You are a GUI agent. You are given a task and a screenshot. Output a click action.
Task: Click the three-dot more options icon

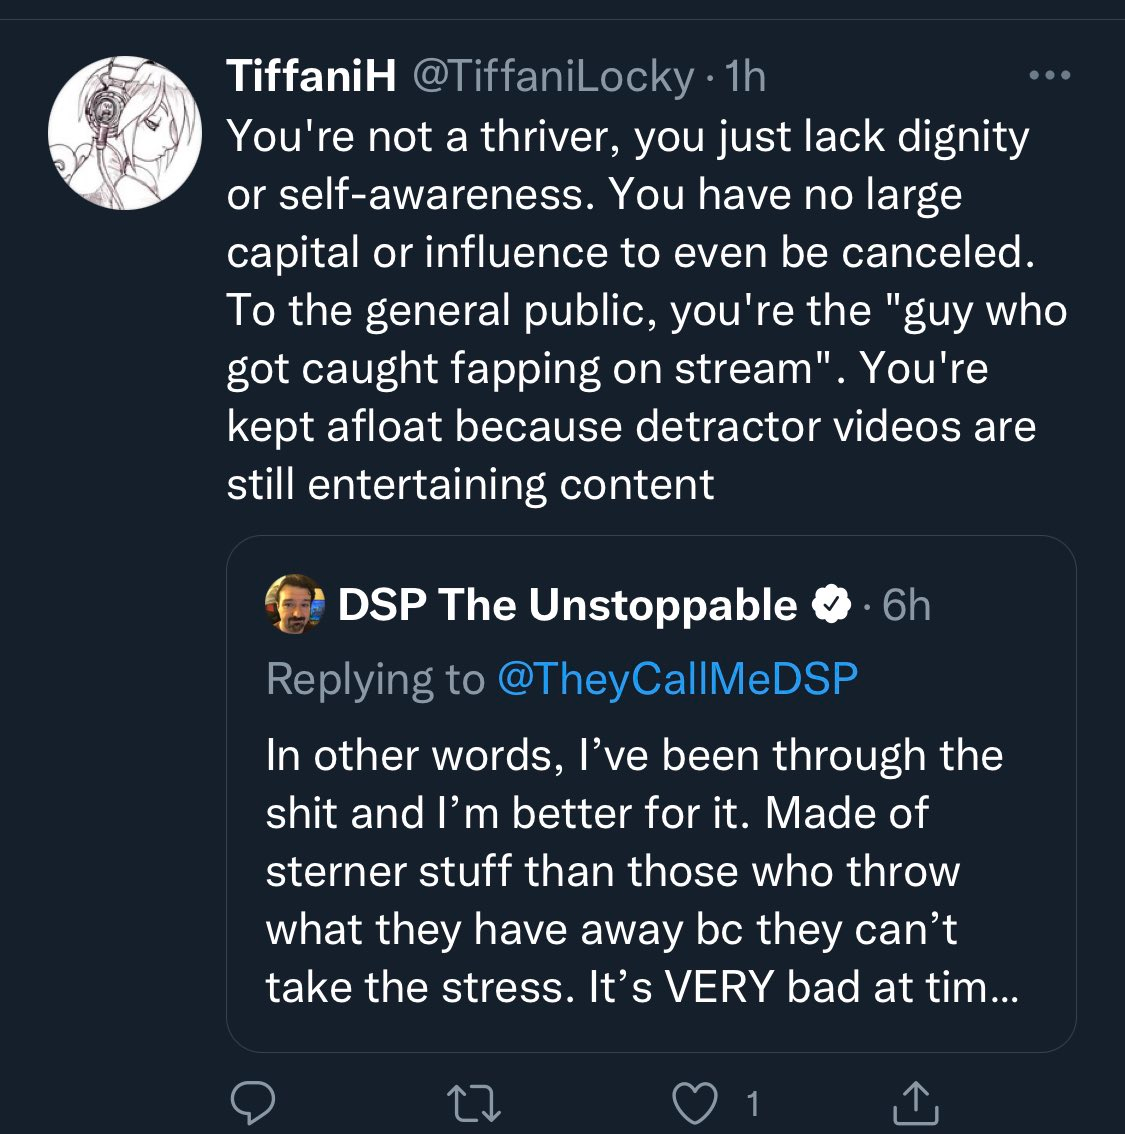(x=1050, y=75)
